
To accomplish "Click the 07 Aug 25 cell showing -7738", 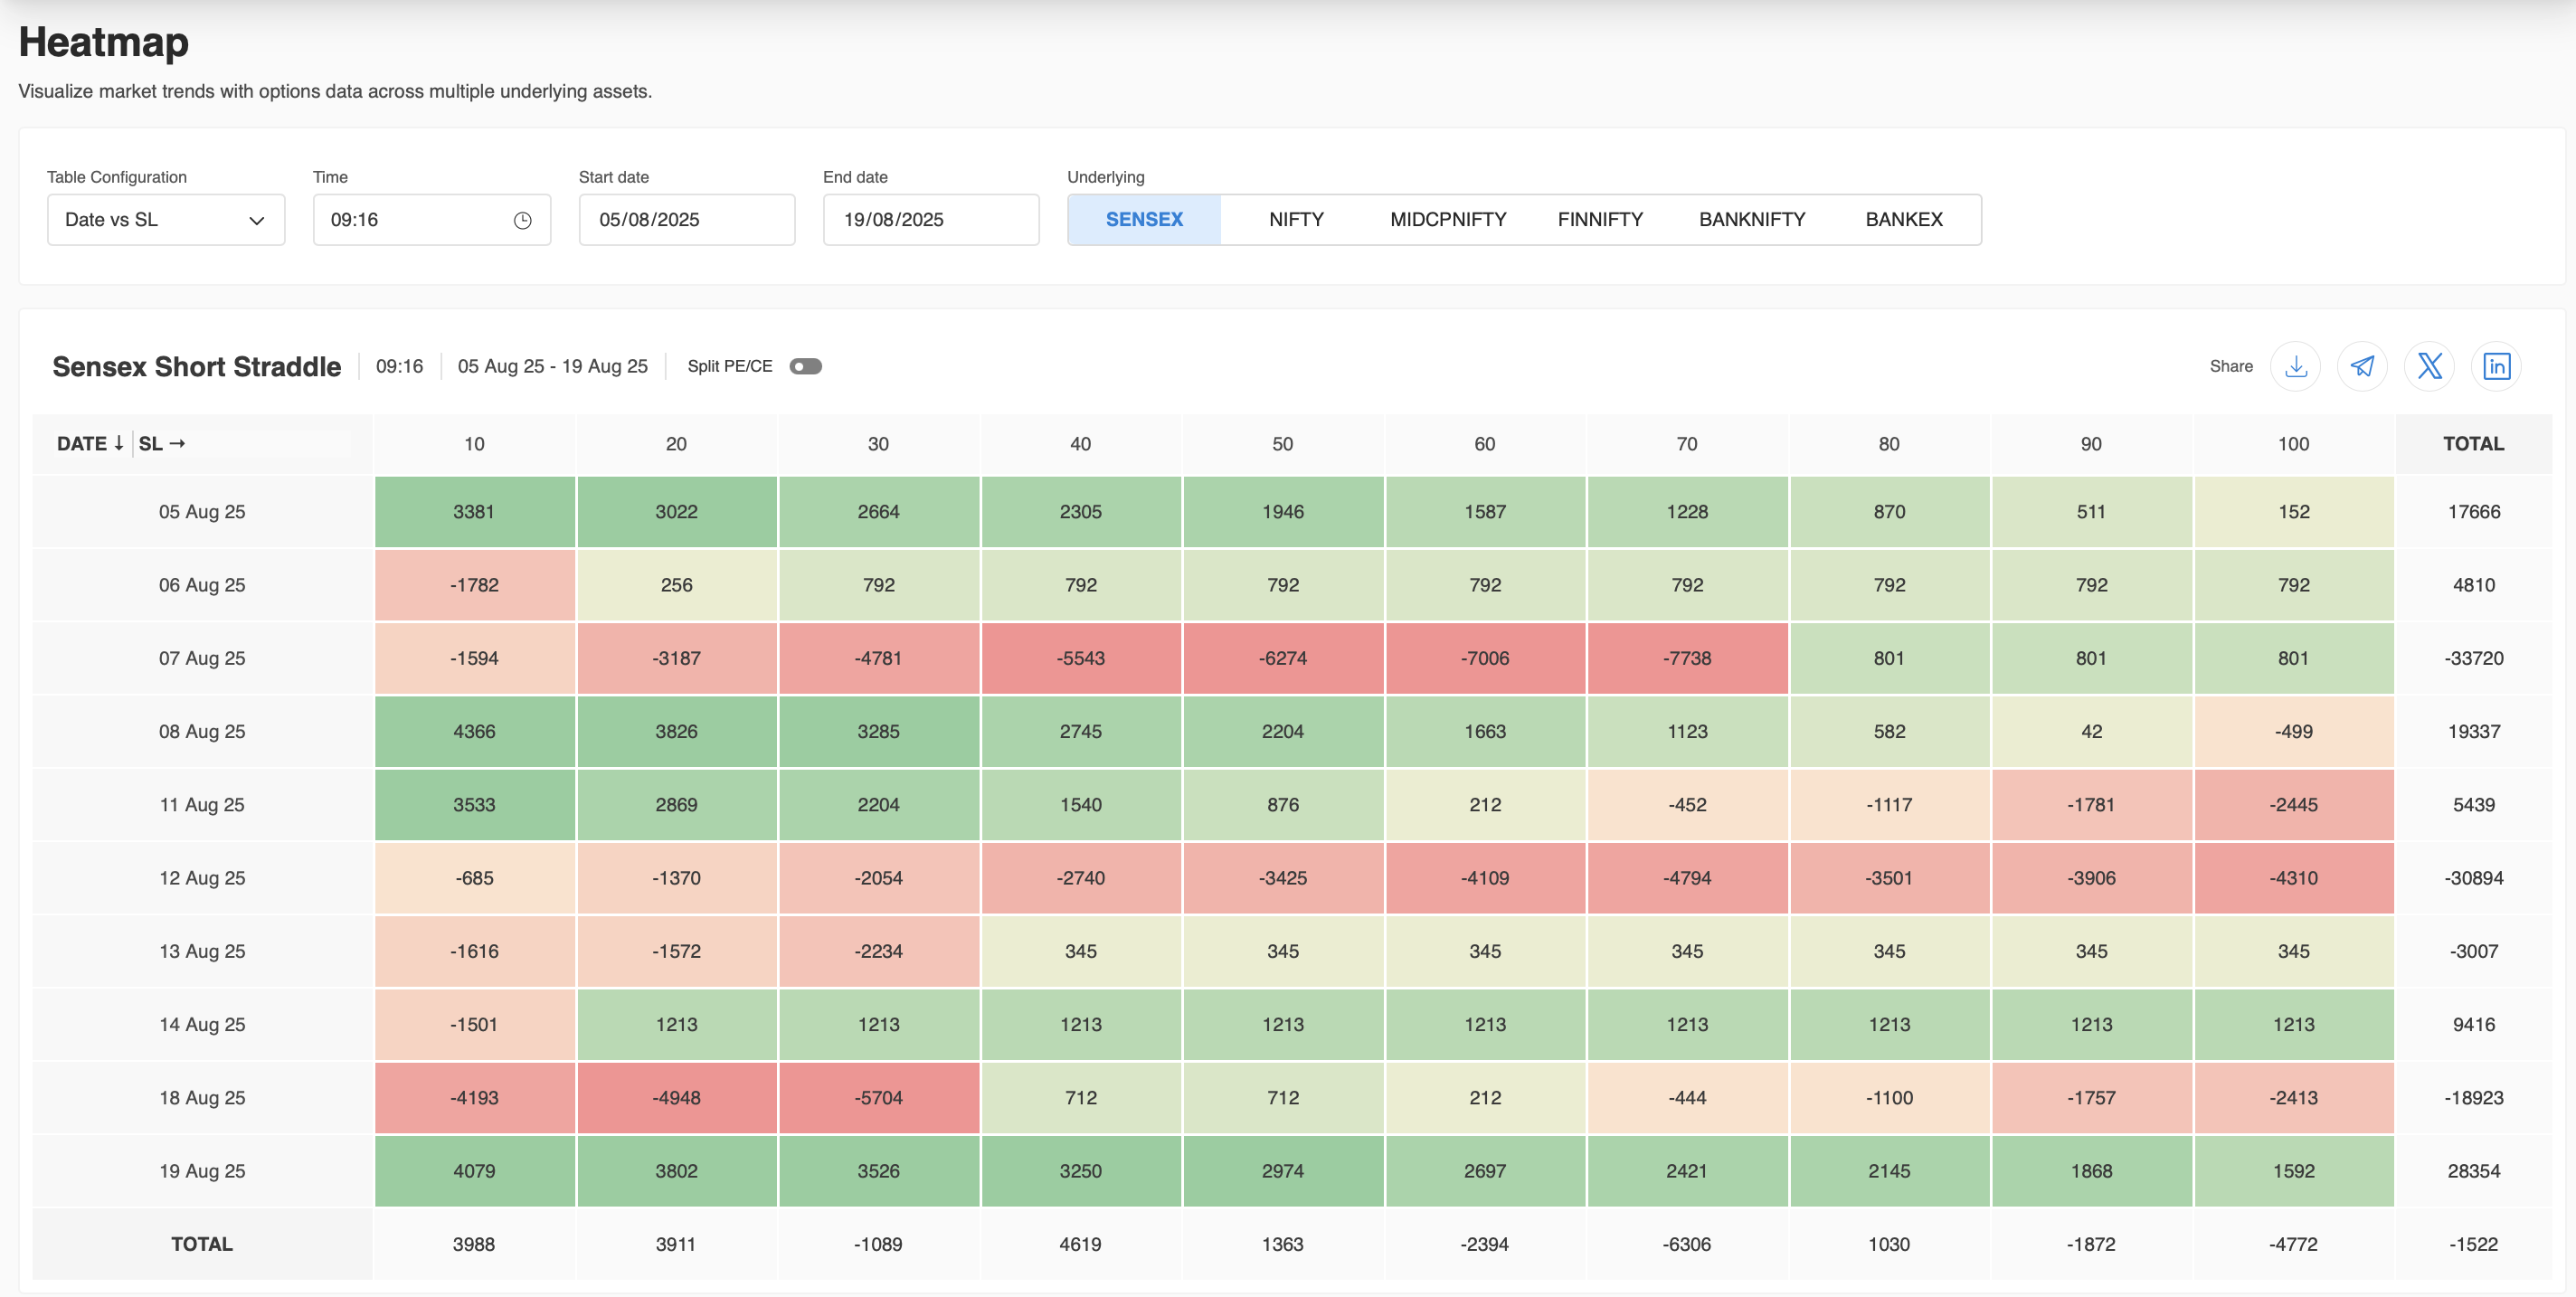I will [1686, 658].
